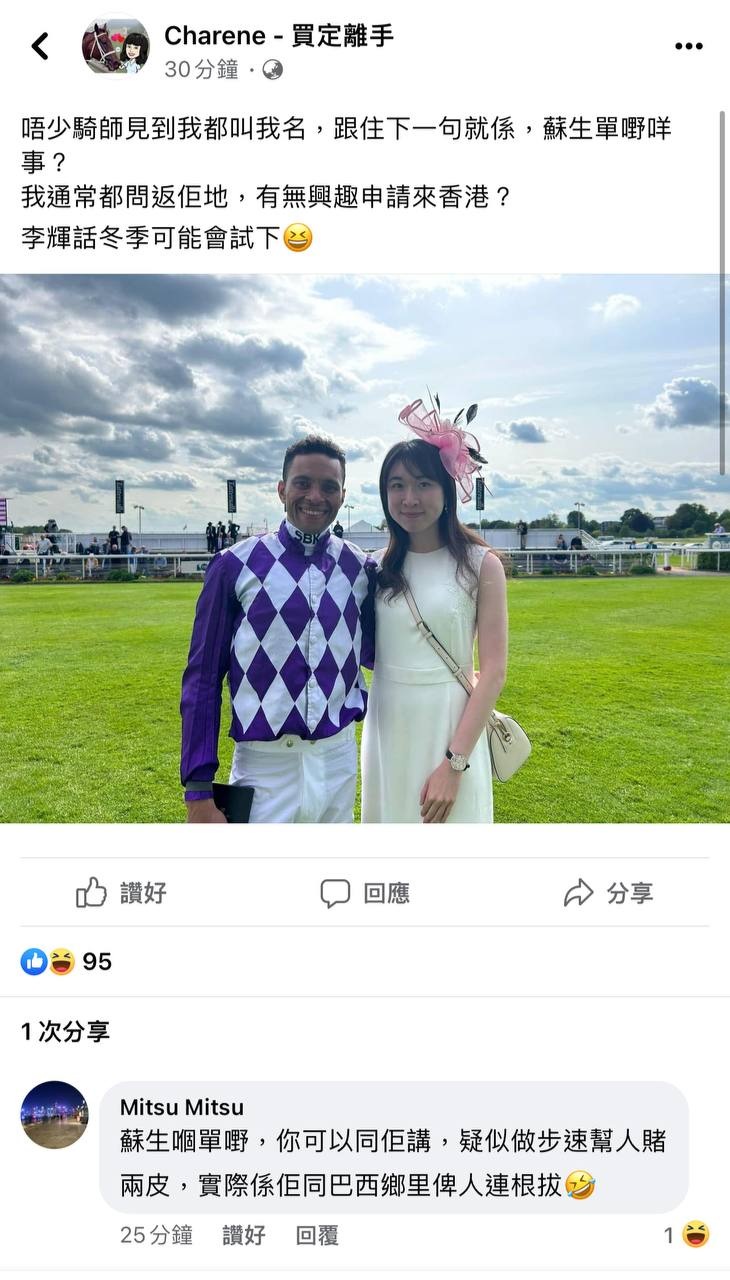Open the Mitsu Mitsu commenter name
The height and width of the screenshot is (1280, 730).
[x=182, y=1107]
